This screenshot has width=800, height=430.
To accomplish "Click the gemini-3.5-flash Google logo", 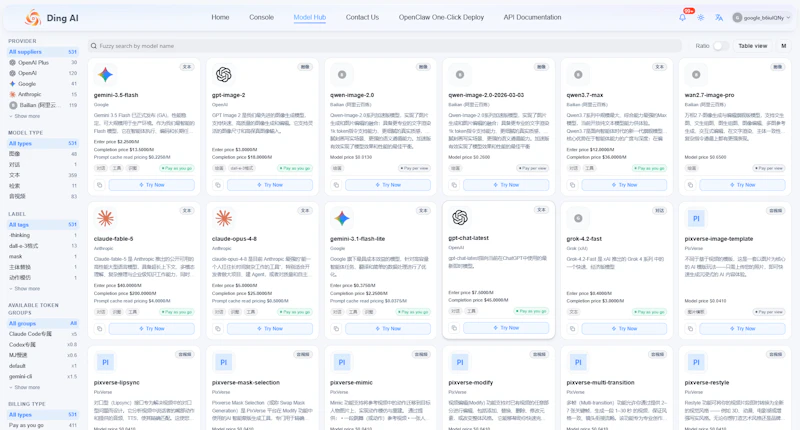I will (x=106, y=74).
